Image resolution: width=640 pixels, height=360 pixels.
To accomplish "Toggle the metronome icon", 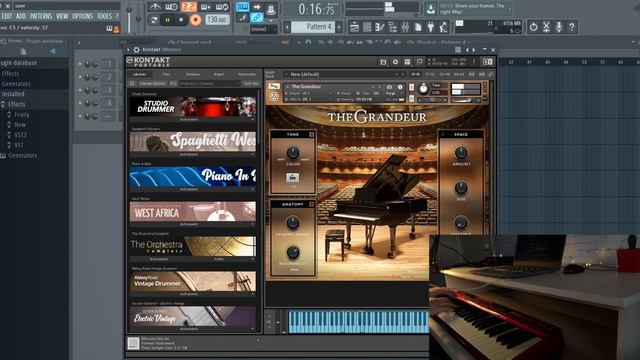I will coord(155,7).
